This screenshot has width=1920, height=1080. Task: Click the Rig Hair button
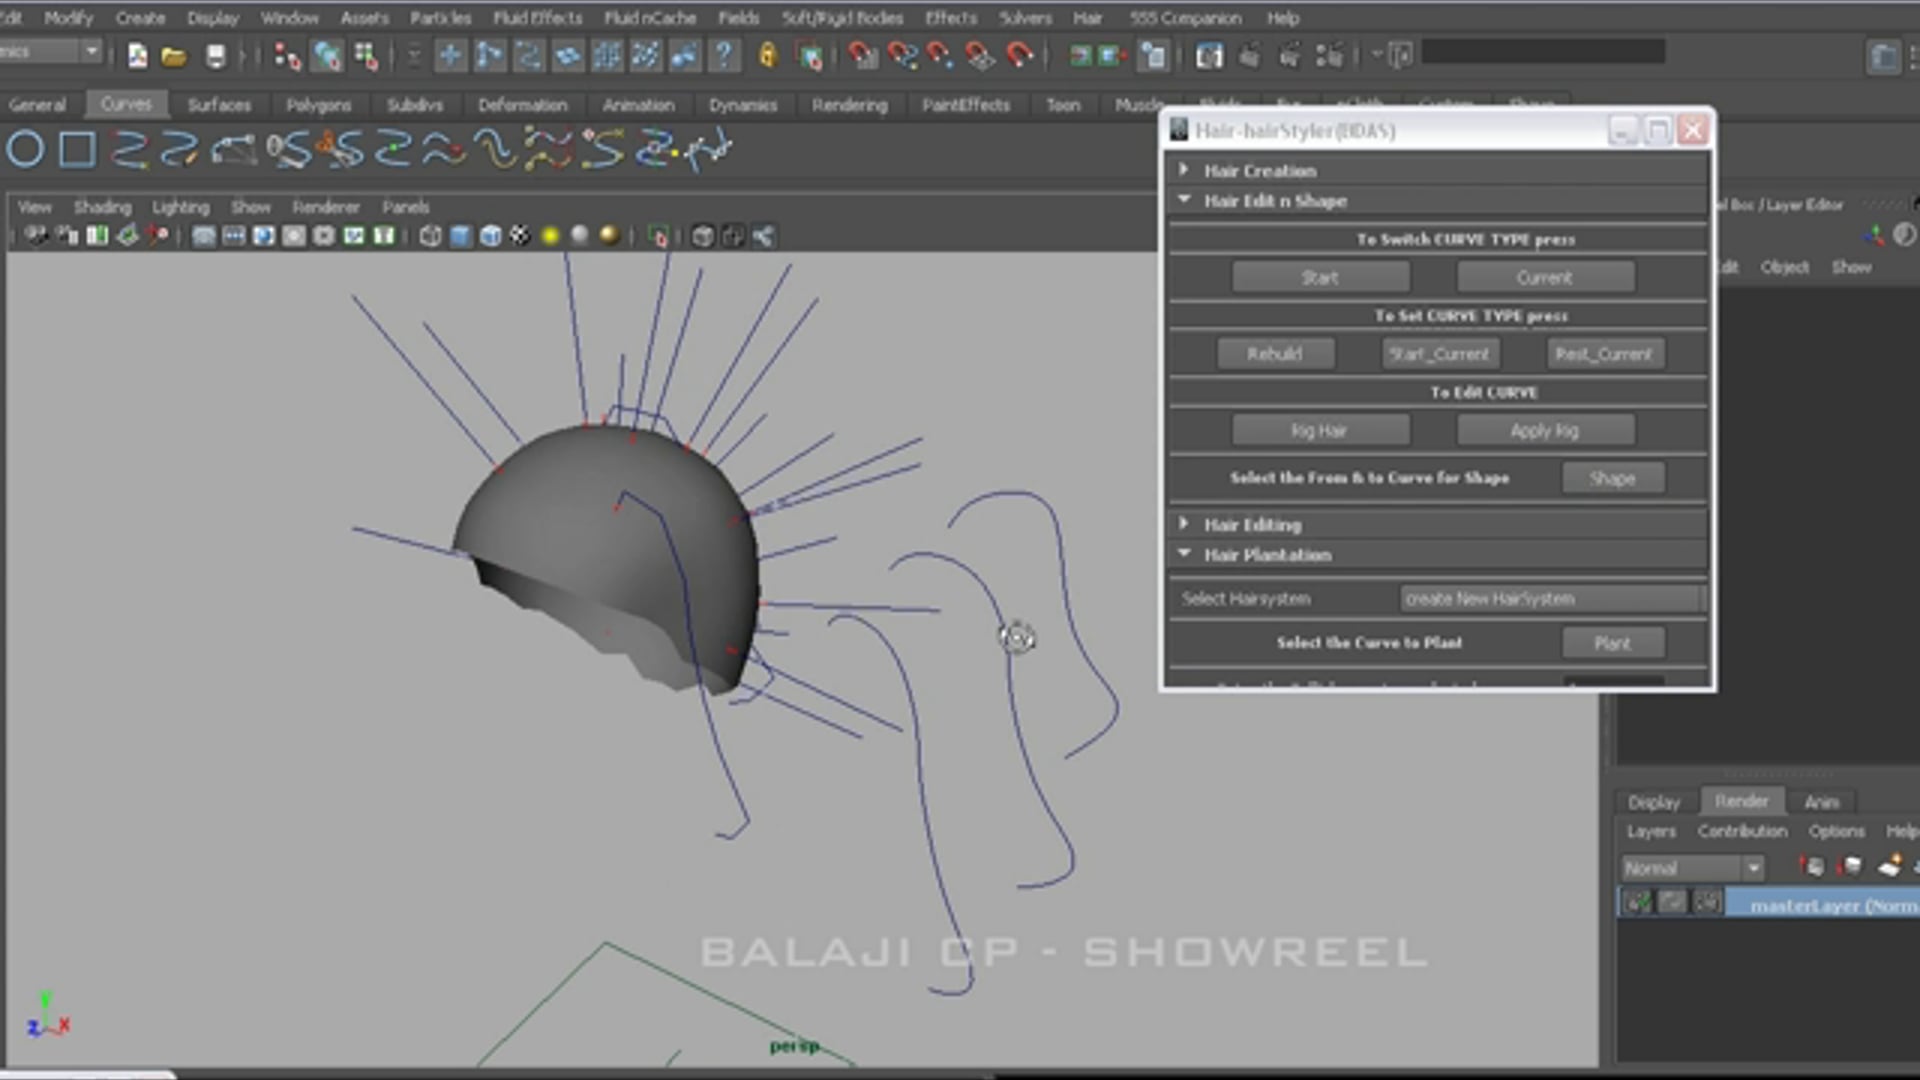click(x=1320, y=431)
